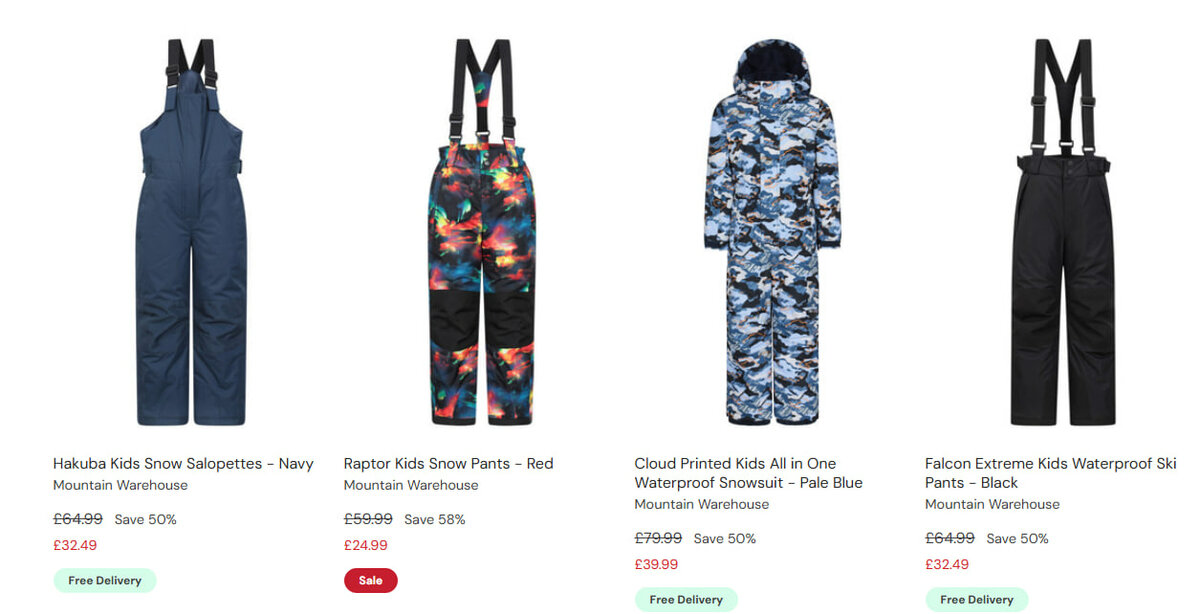Open the Cloud Printed Kids All in One Snowsuit title link
Viewport: 1200px width, 614px height.
pos(748,473)
